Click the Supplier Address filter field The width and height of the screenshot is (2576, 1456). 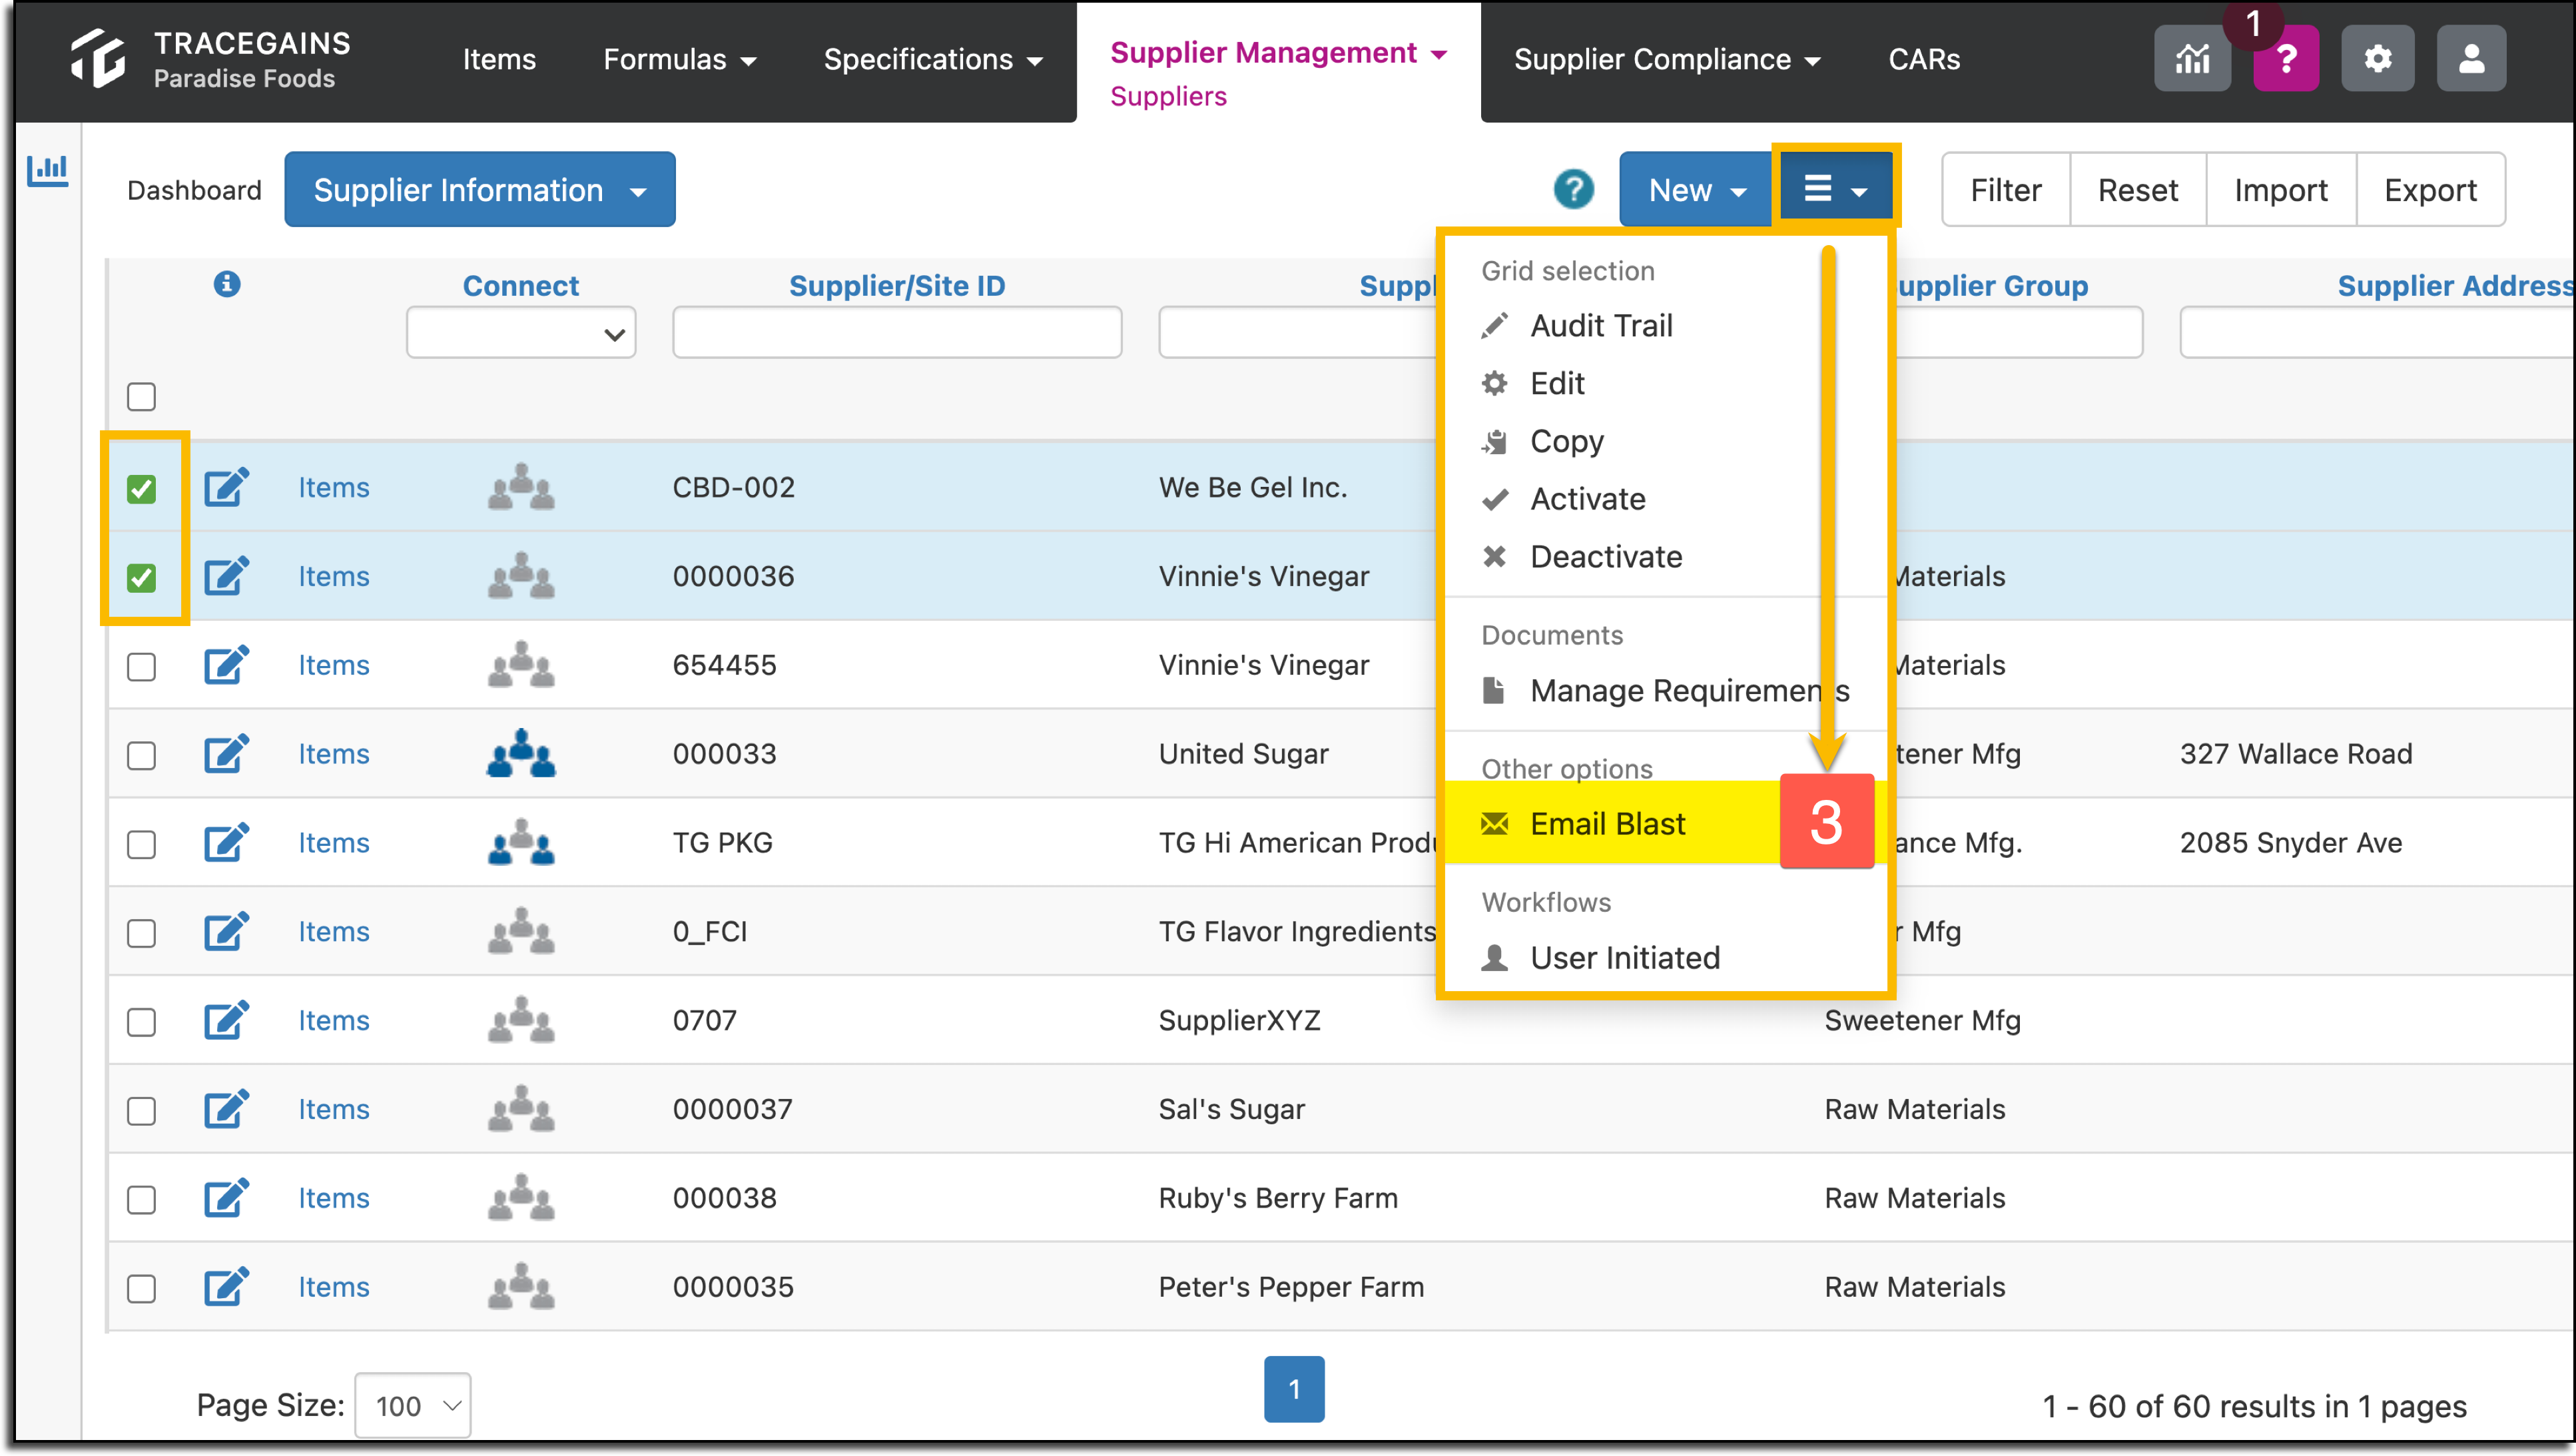pyautogui.click(x=2378, y=333)
